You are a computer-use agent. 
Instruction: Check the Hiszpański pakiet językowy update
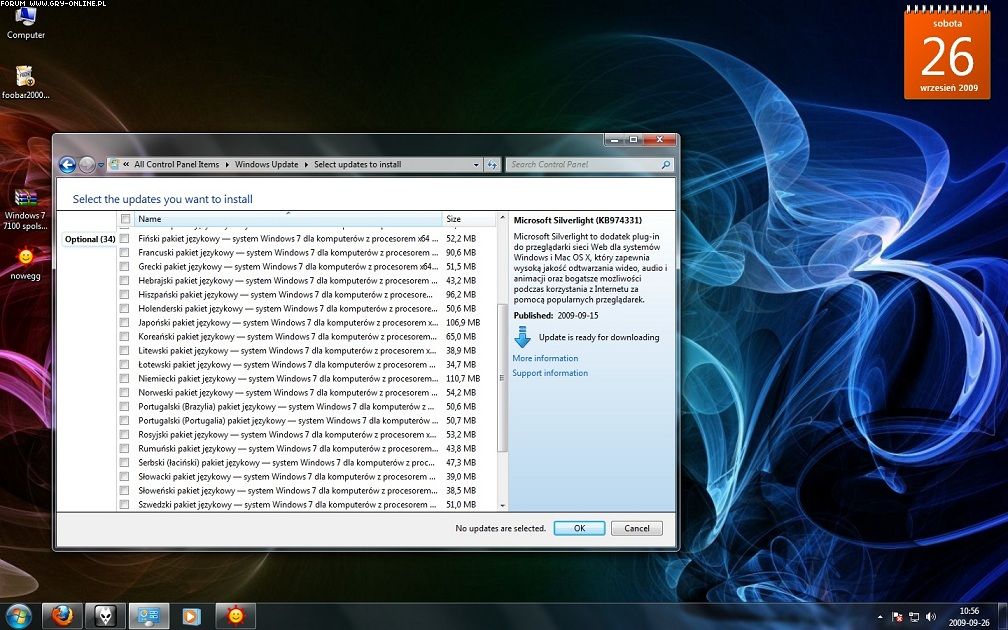point(124,294)
